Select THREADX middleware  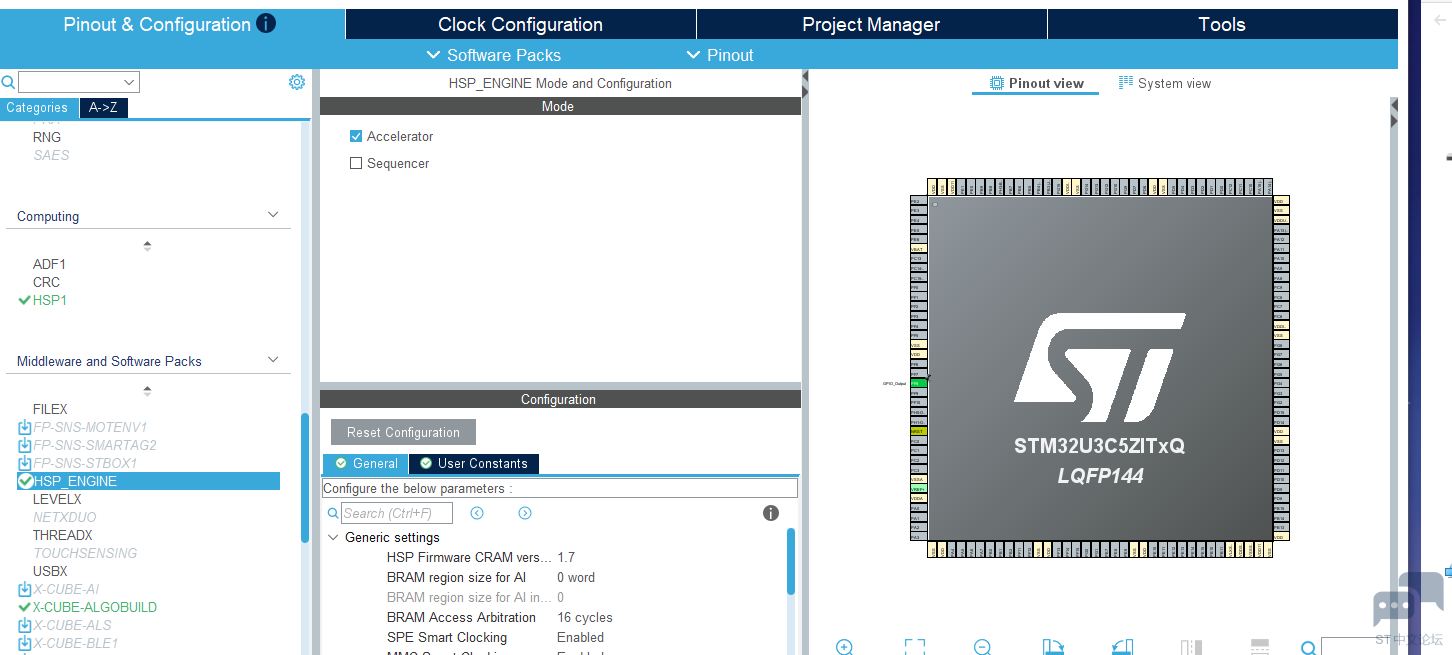(x=62, y=535)
